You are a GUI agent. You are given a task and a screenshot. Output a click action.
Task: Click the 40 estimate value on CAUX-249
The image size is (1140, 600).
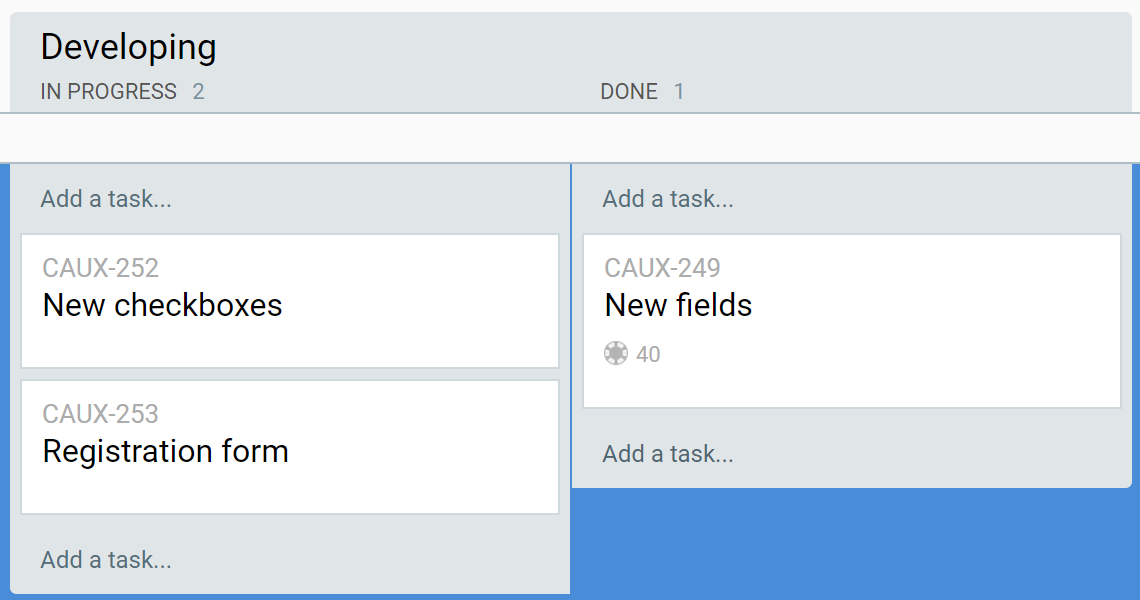click(648, 355)
